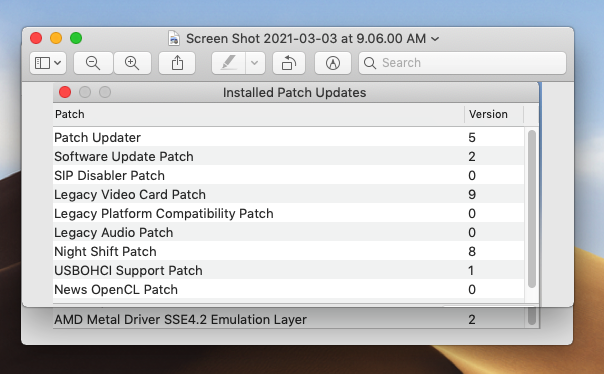Select Legacy Platform Compatibility Patch row

tap(289, 213)
